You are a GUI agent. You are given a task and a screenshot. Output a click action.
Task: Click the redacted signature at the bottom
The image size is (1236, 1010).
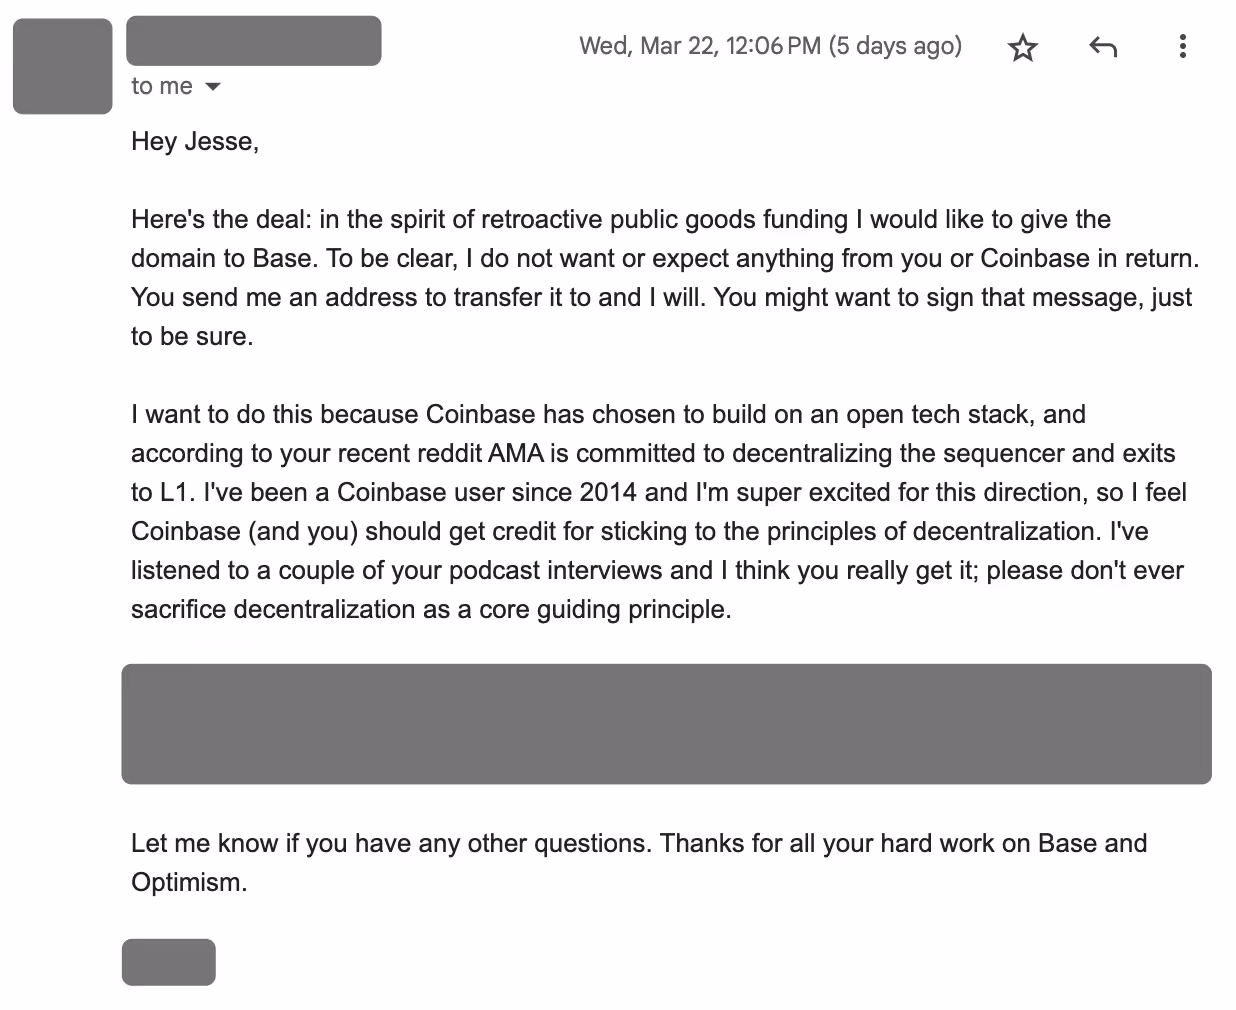(168, 962)
